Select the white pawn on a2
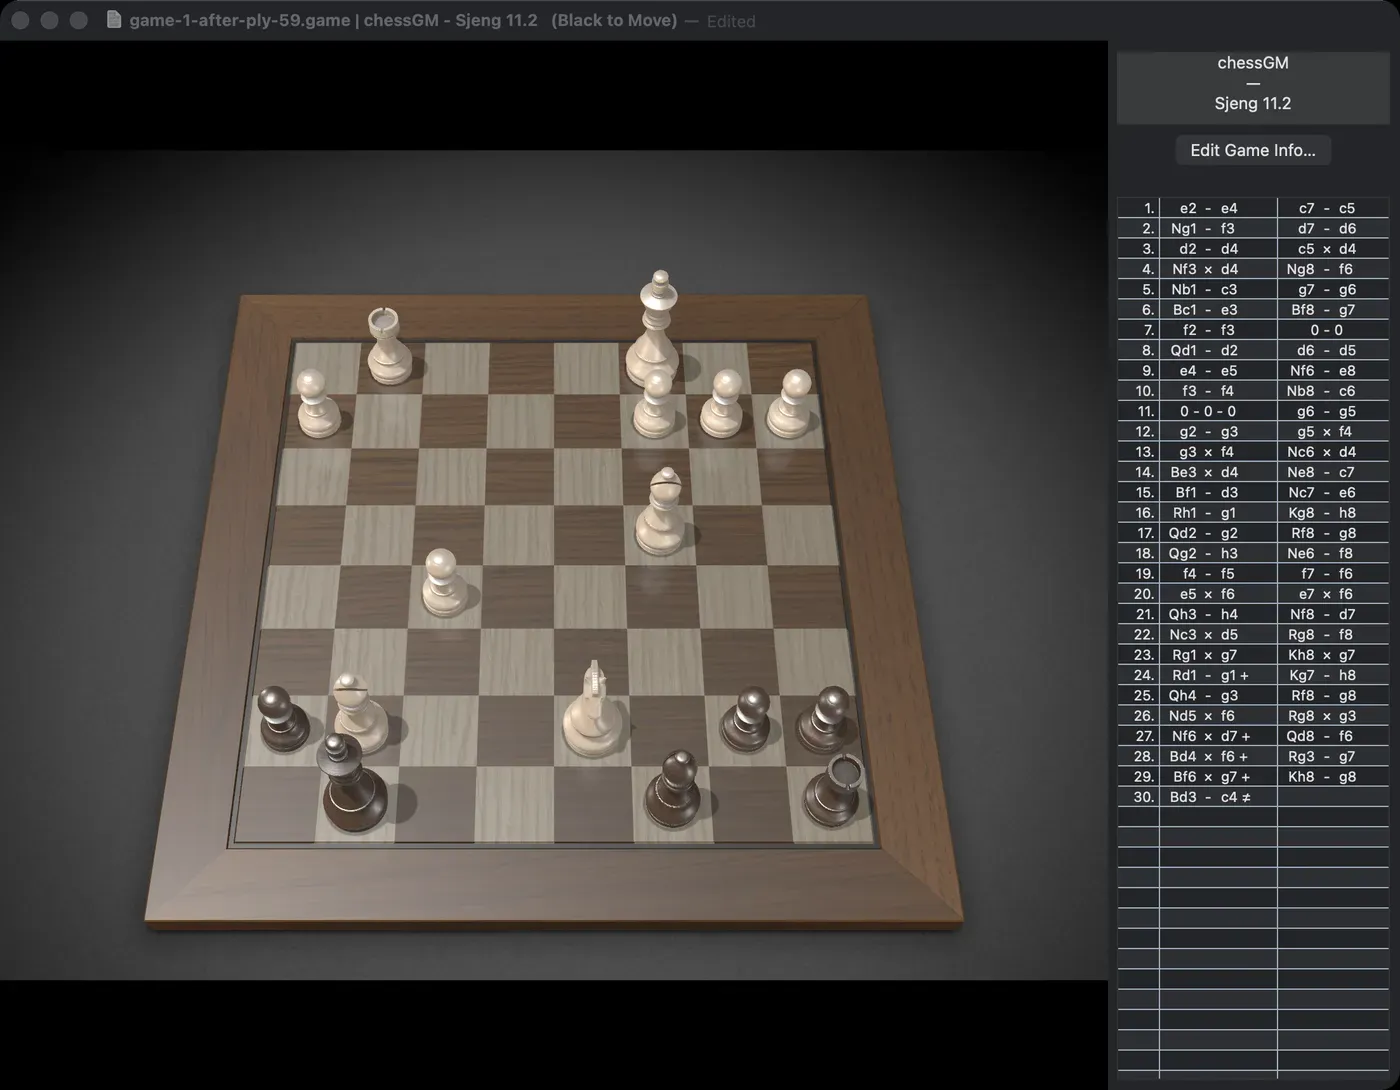This screenshot has width=1400, height=1090. point(792,403)
